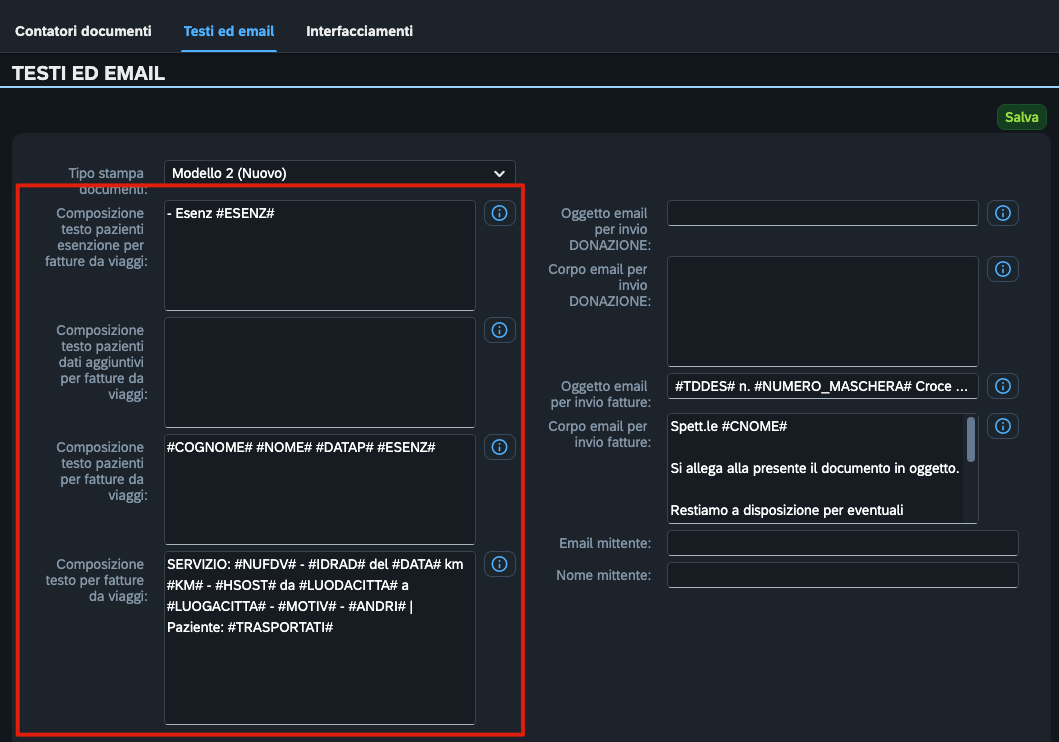Click the field containing #TDDES# n. #NUMERO_MASCHERA#

[822, 386]
